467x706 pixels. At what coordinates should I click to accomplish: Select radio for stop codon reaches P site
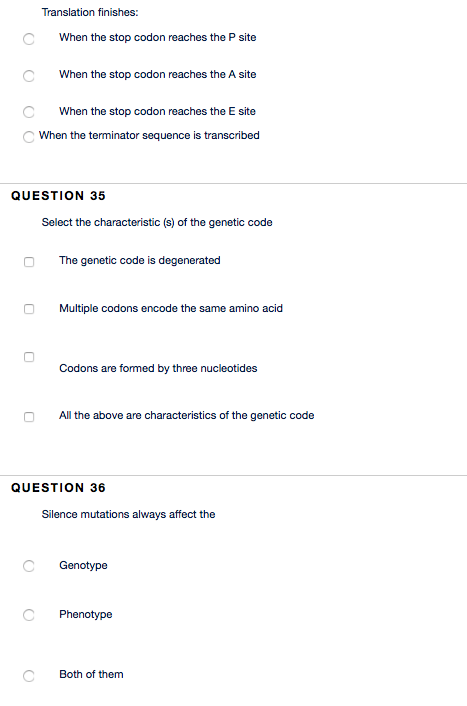tap(29, 39)
